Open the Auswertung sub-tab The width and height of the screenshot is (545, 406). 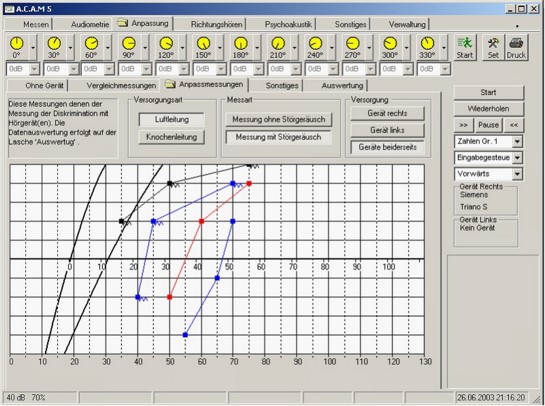(342, 86)
